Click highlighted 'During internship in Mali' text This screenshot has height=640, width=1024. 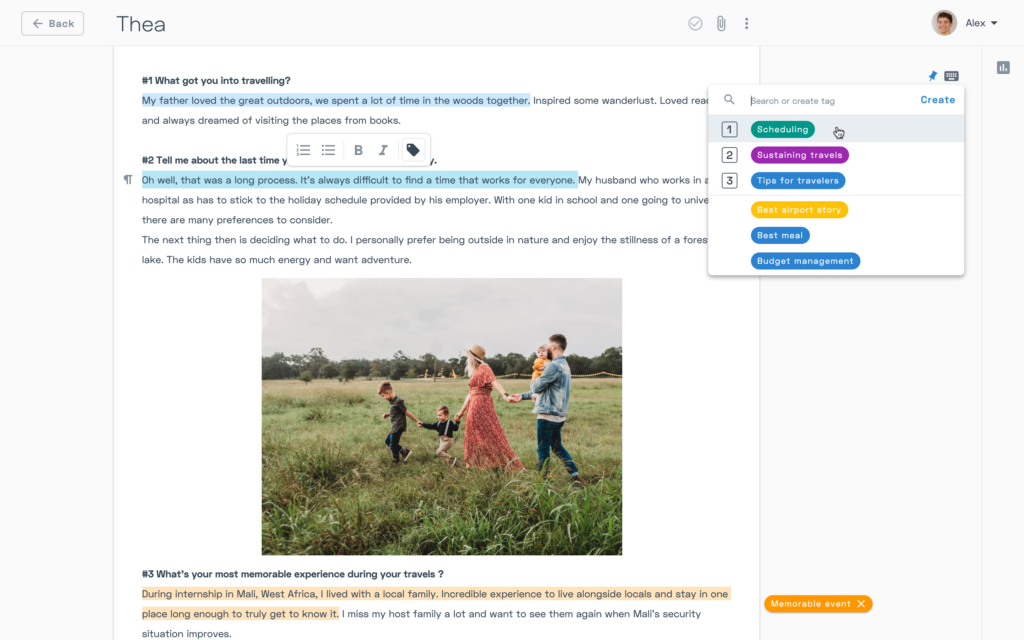point(434,603)
